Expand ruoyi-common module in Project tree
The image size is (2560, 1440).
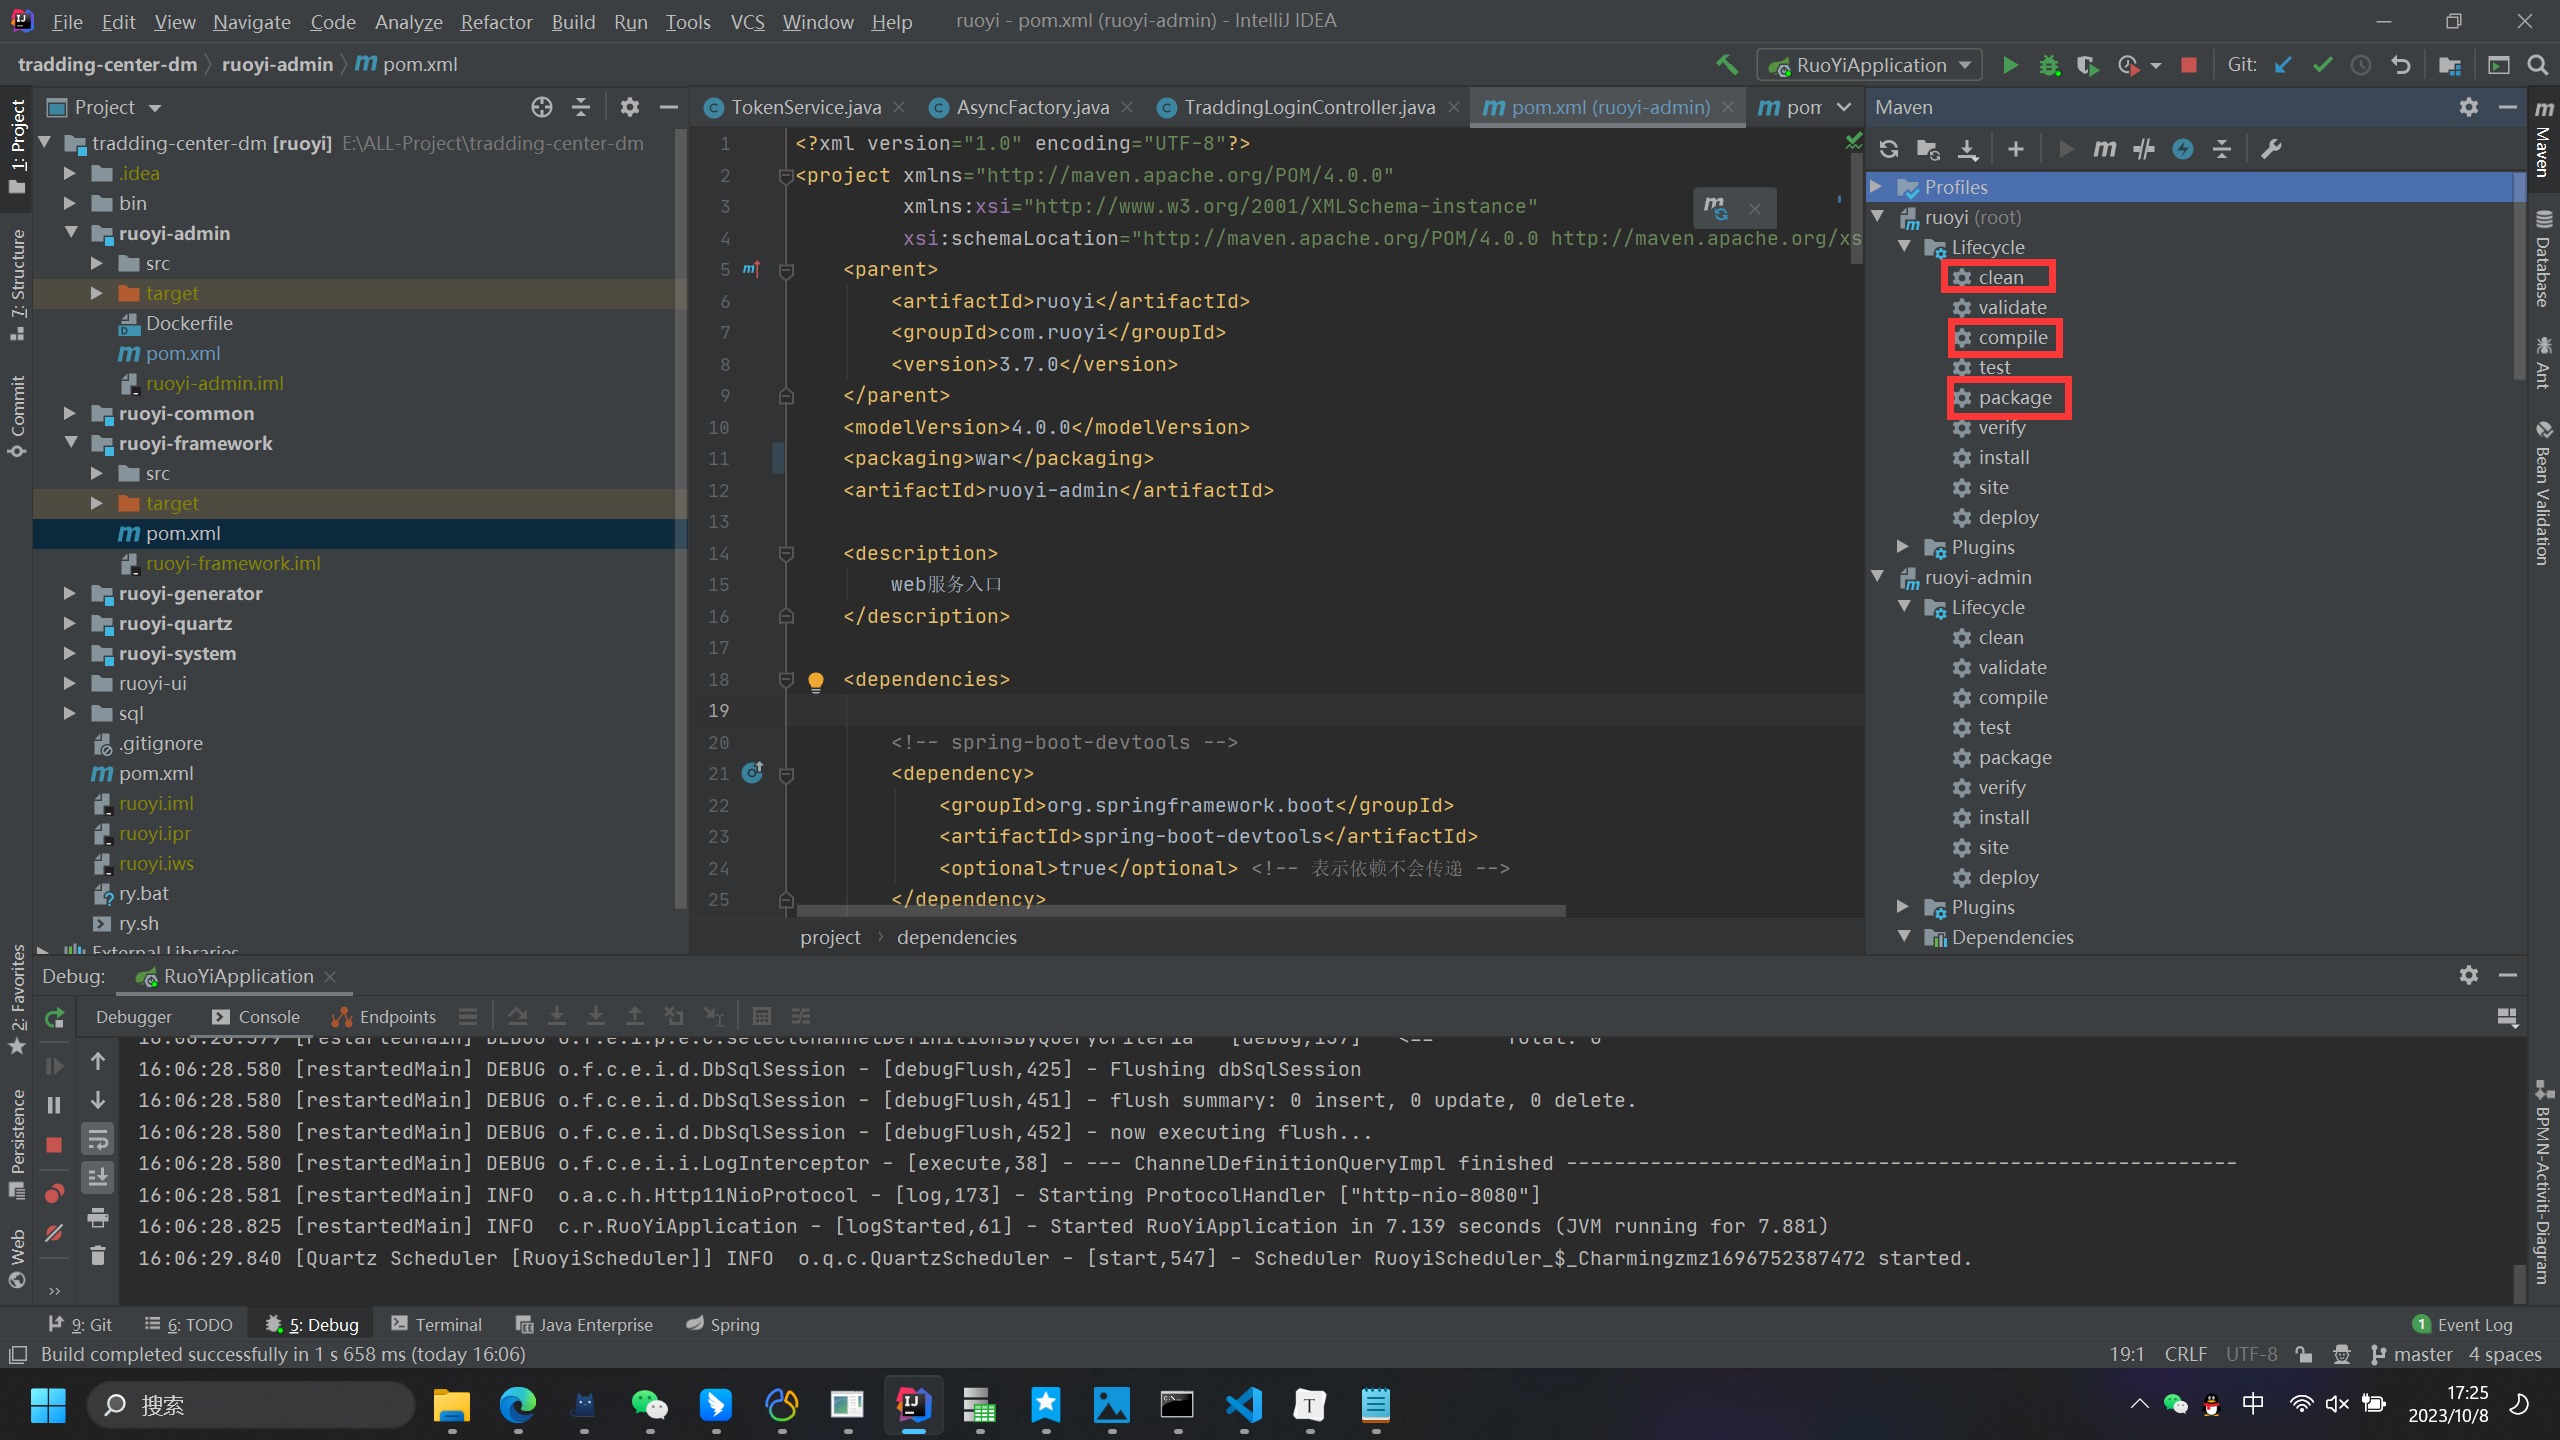69,413
